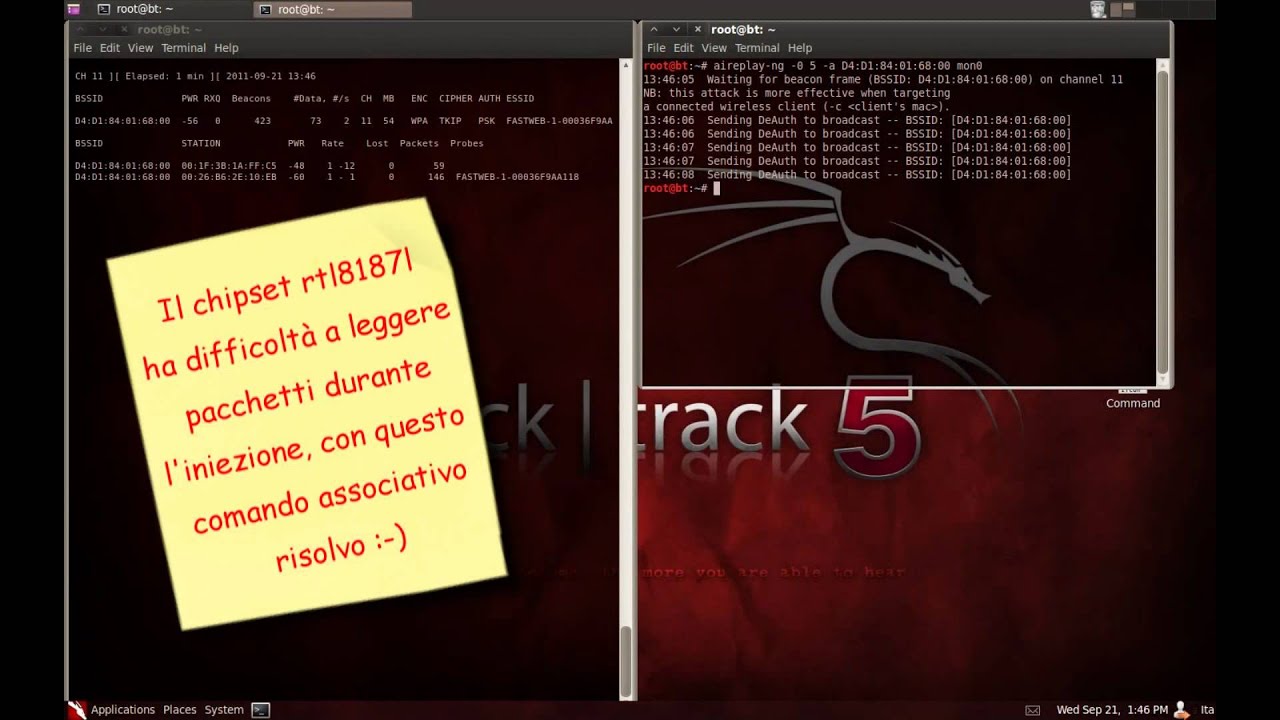Close the left airodump terminal window

(x=124, y=30)
